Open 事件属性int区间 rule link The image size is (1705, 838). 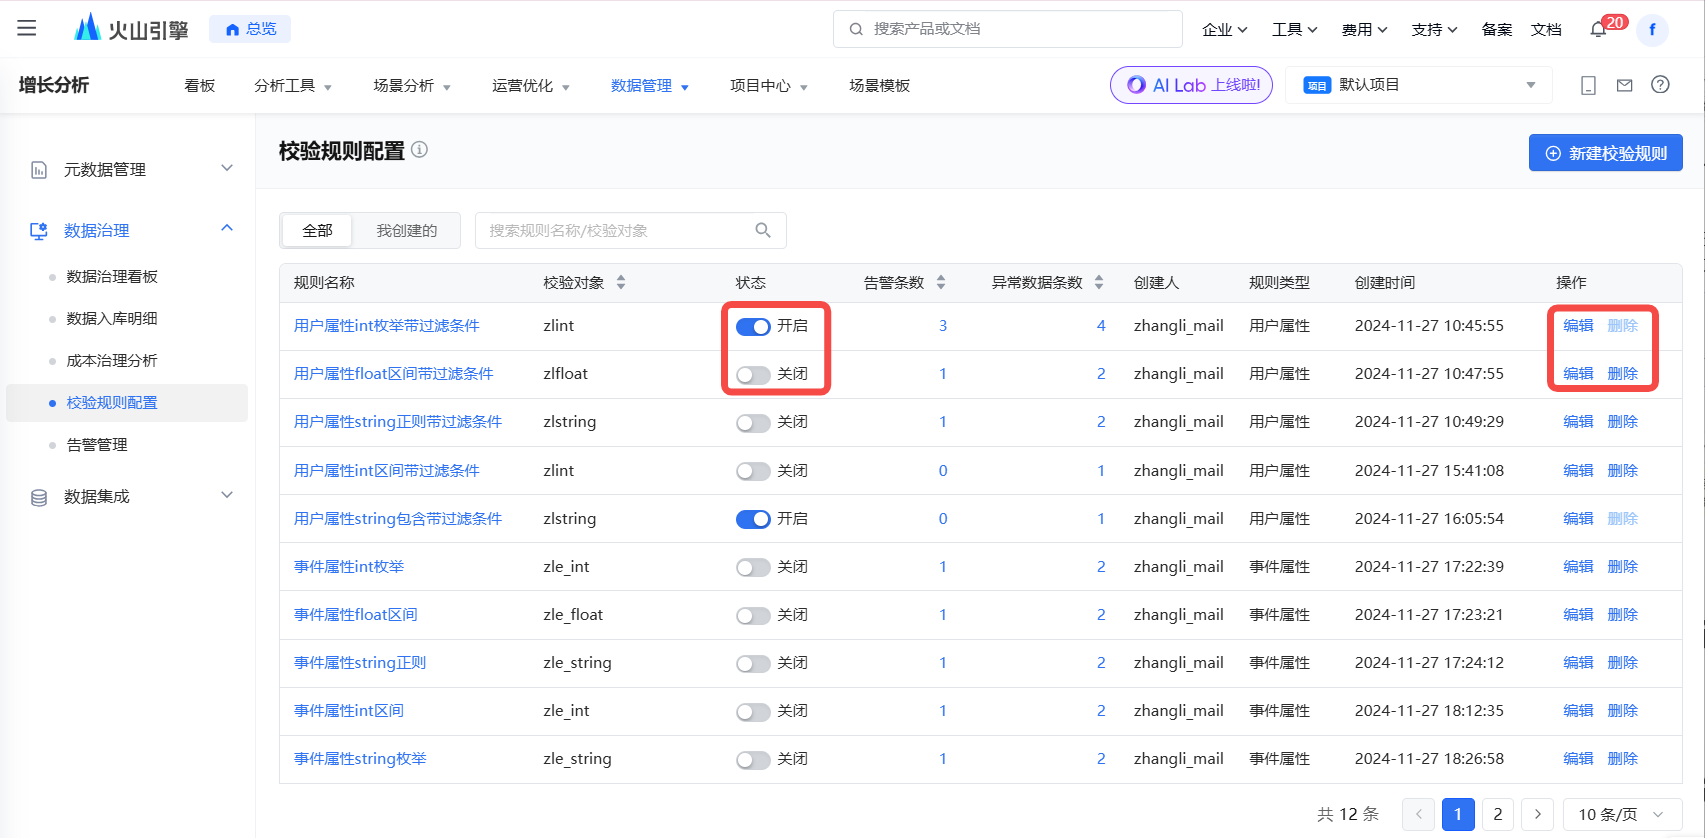pyautogui.click(x=349, y=711)
